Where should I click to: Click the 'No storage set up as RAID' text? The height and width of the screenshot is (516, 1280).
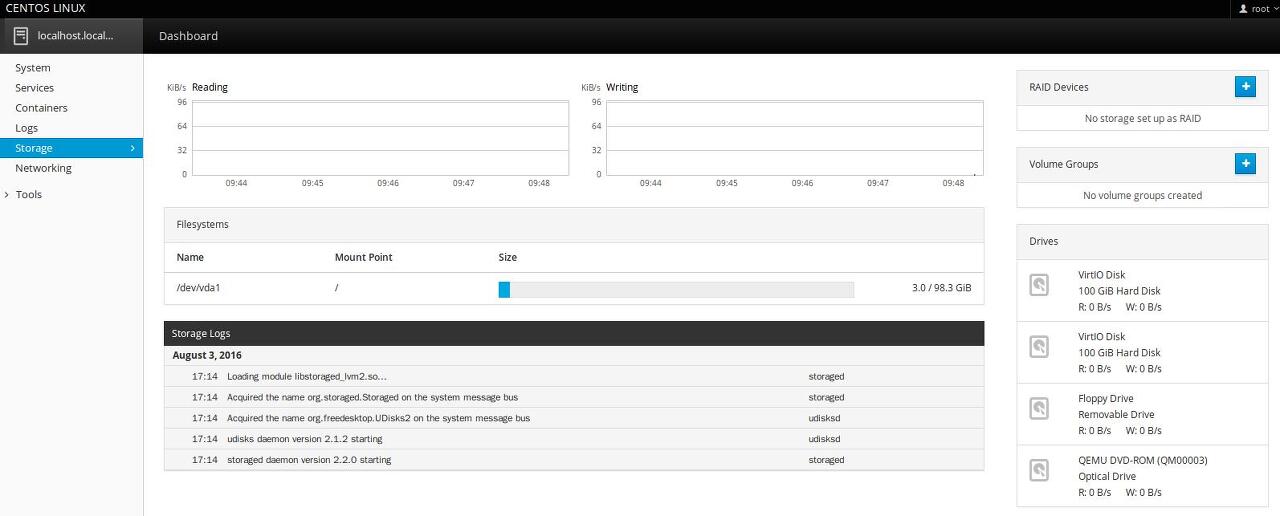click(x=1143, y=118)
